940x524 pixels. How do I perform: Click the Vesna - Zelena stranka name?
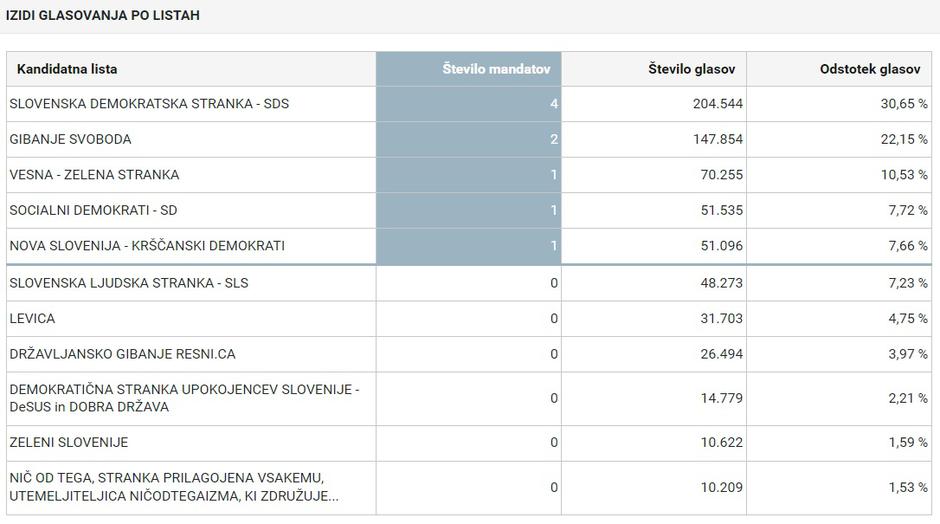coord(94,175)
